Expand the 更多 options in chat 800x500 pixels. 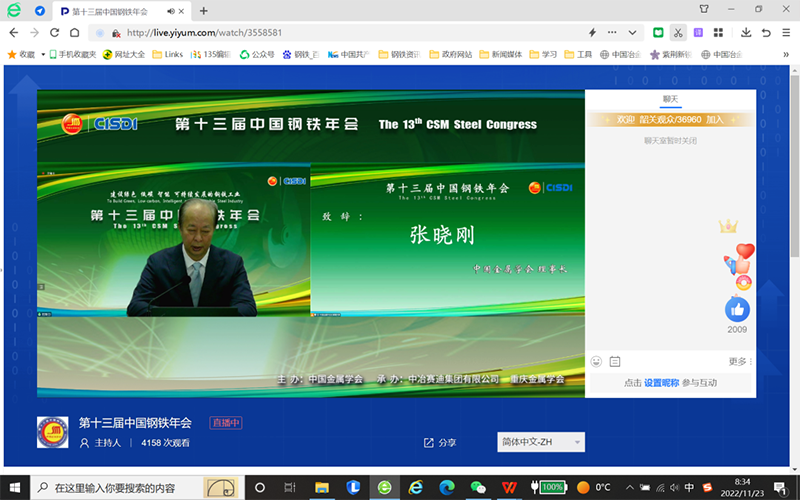[x=740, y=361]
